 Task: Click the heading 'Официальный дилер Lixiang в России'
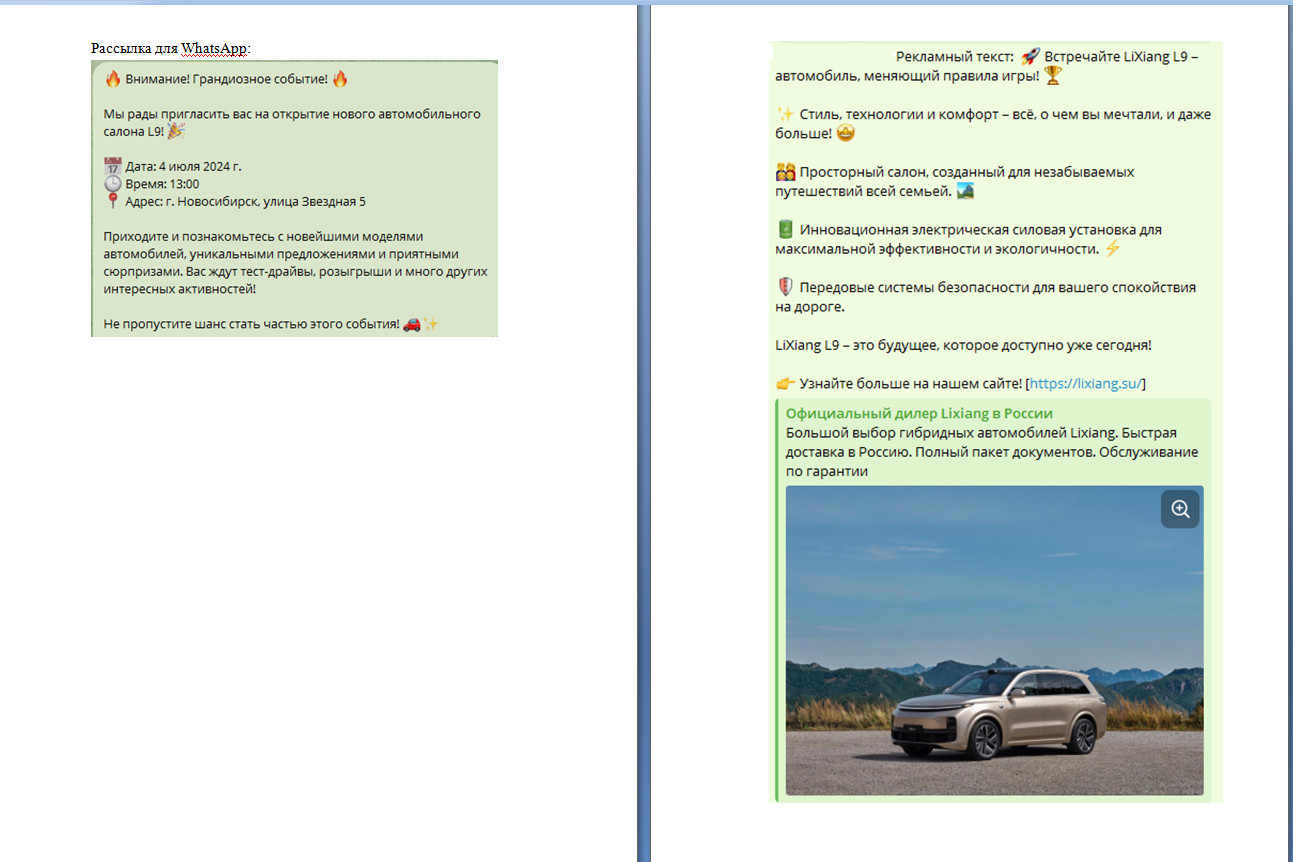[919, 413]
